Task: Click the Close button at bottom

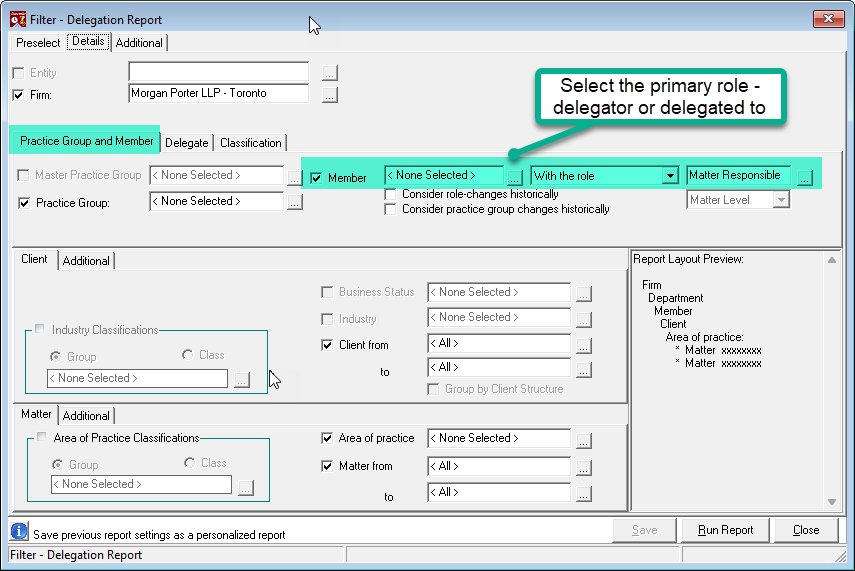Action: [806, 530]
